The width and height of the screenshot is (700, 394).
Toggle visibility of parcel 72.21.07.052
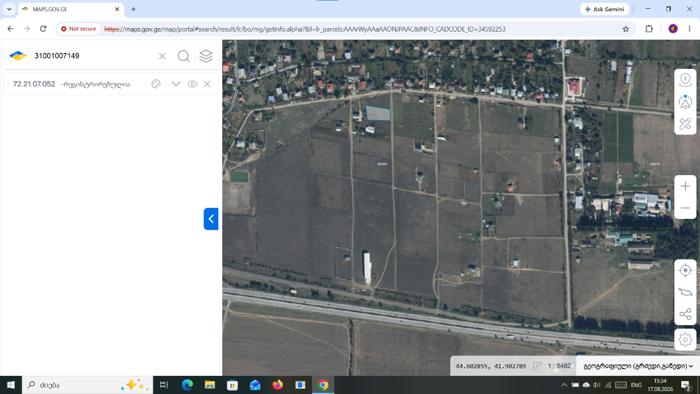coord(192,84)
